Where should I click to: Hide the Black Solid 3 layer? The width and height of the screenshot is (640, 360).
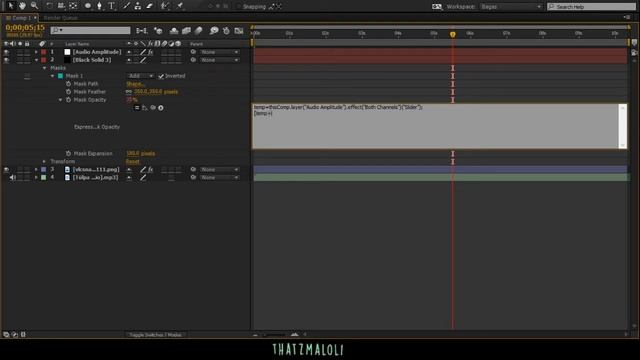click(6, 60)
